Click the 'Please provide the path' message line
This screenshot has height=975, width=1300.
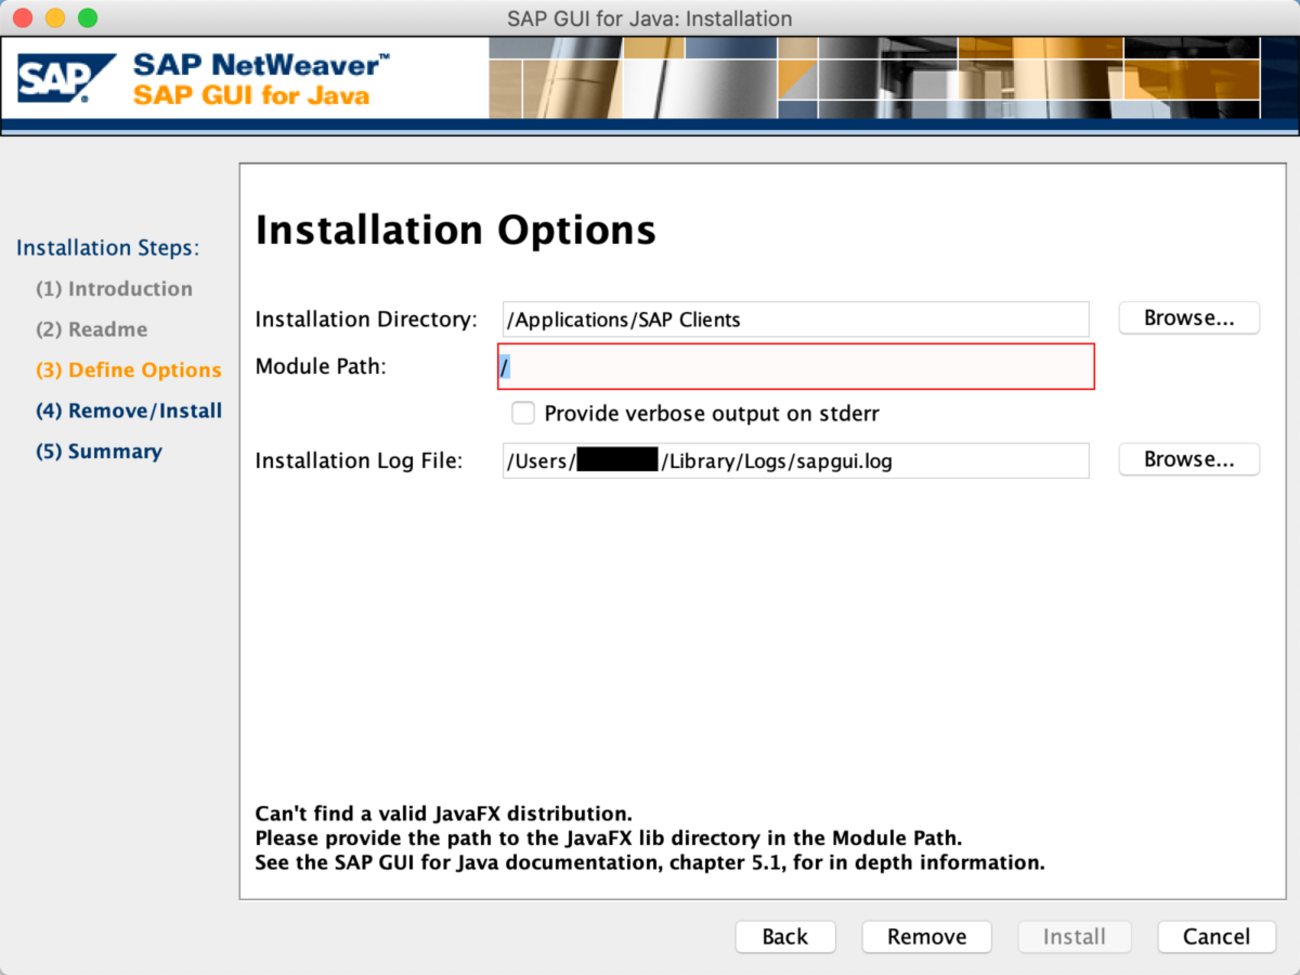pyautogui.click(x=609, y=838)
